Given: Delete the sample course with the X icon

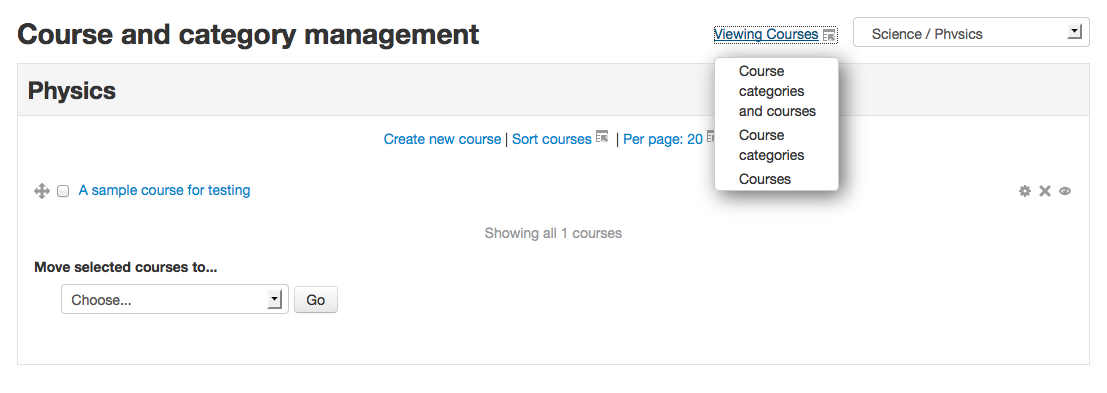Looking at the screenshot, I should pyautogui.click(x=1045, y=191).
